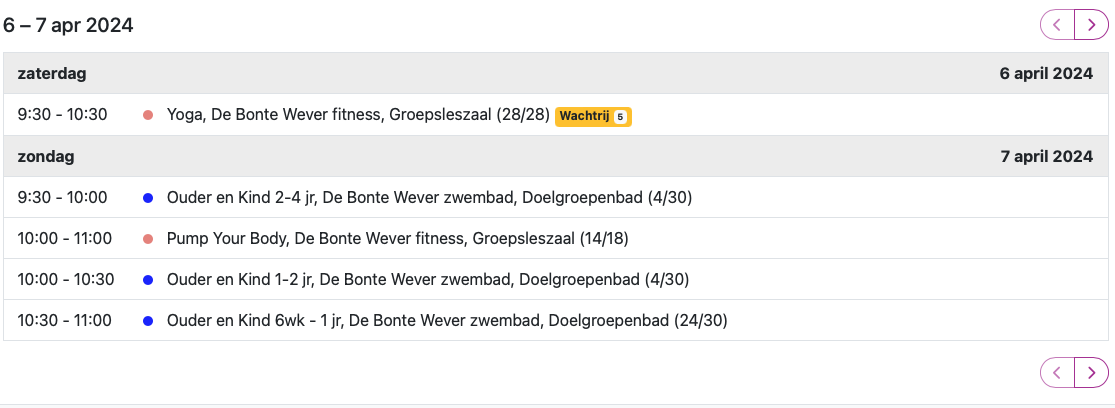The height and width of the screenshot is (408, 1115).
Task: Click the red dot beside Pump Your Body
Action: 148,239
